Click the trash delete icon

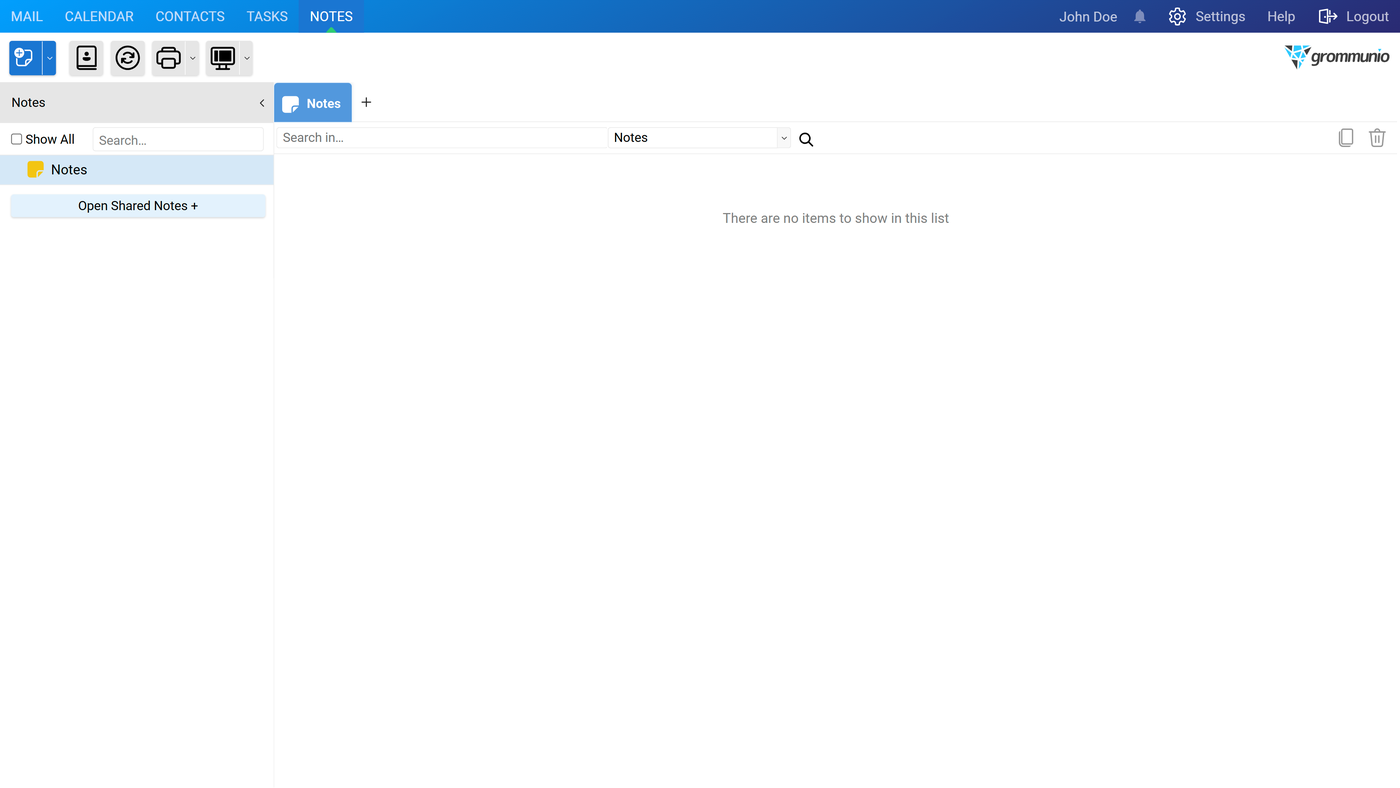tap(1377, 138)
